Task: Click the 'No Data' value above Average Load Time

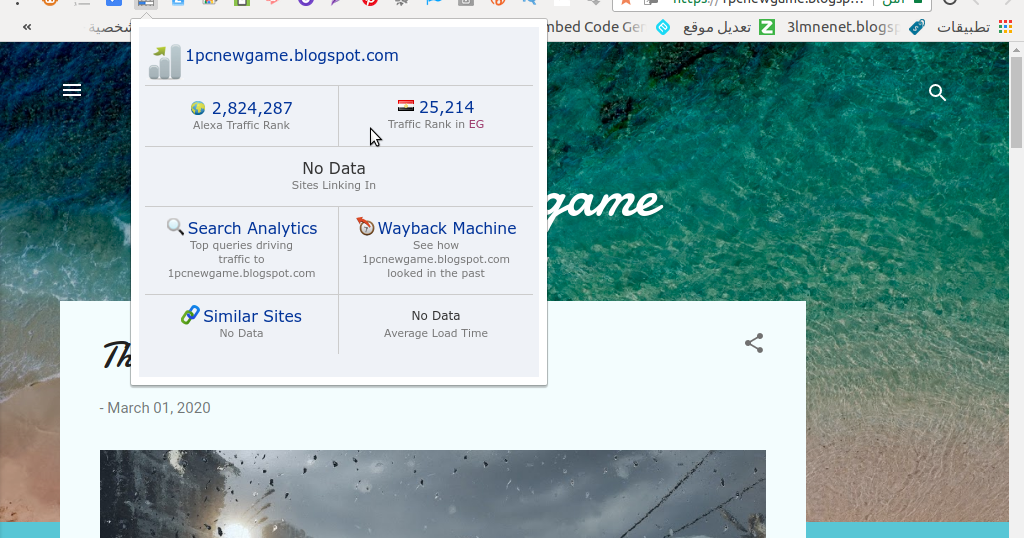Action: [436, 315]
